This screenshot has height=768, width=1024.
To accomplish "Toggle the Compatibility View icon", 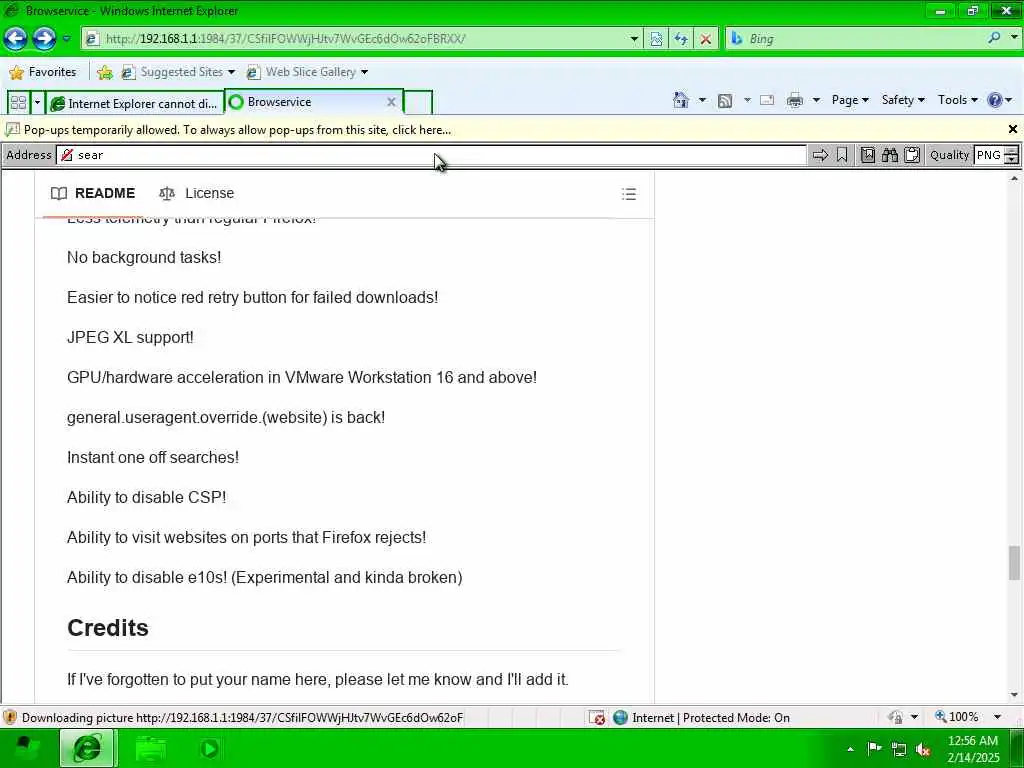I will [x=656, y=39].
